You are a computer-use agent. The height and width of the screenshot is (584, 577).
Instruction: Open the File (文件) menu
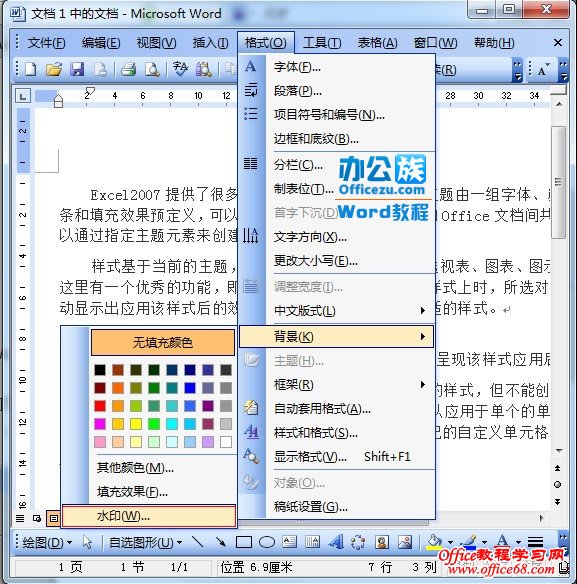(x=46, y=43)
